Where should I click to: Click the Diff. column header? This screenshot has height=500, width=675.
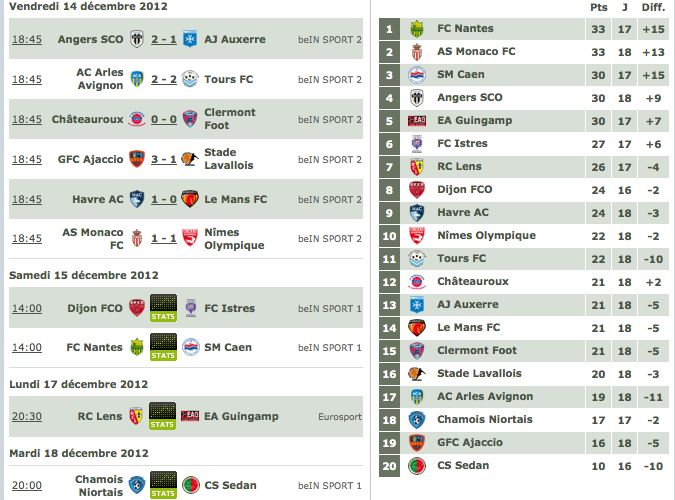[653, 7]
